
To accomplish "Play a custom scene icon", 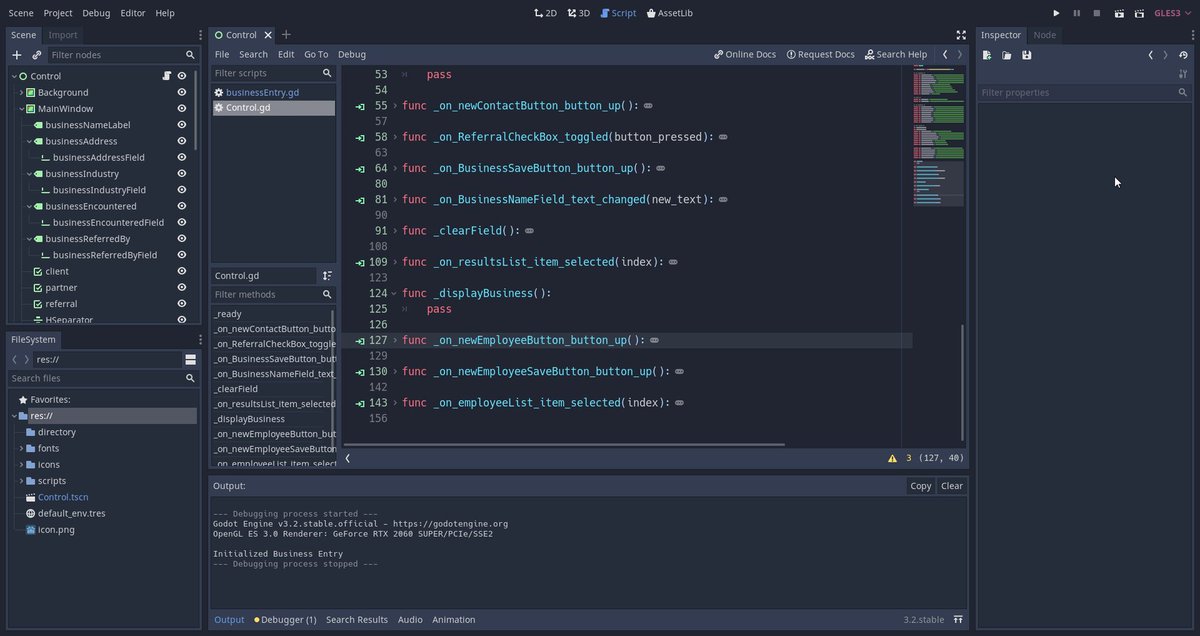I will [1138, 13].
